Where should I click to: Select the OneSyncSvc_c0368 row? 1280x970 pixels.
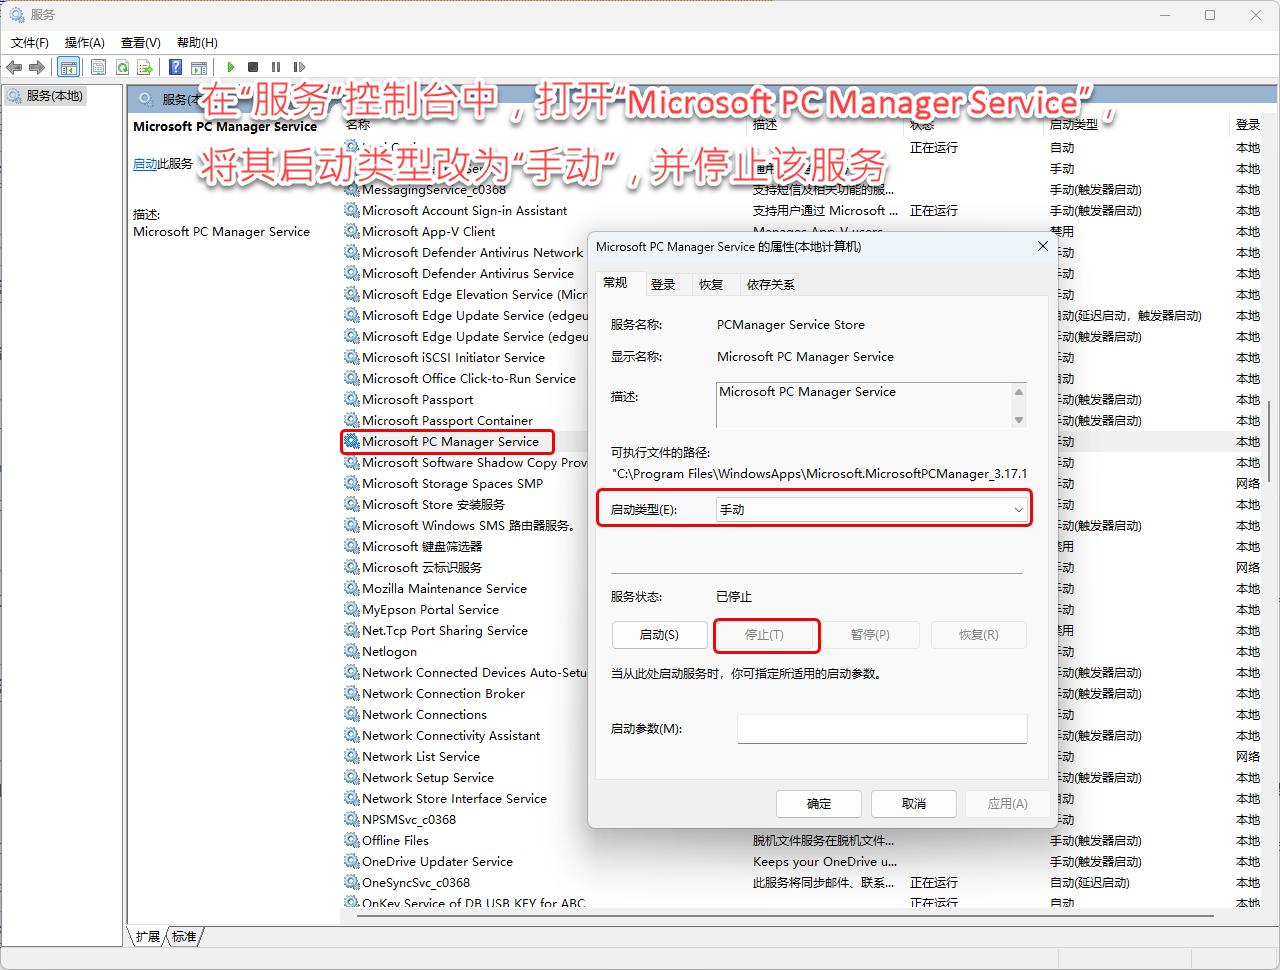[416, 882]
